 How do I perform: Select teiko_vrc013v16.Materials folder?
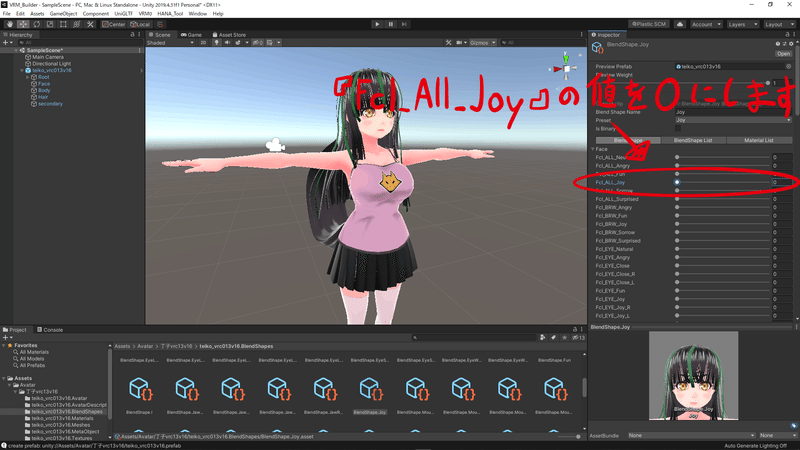[62, 418]
